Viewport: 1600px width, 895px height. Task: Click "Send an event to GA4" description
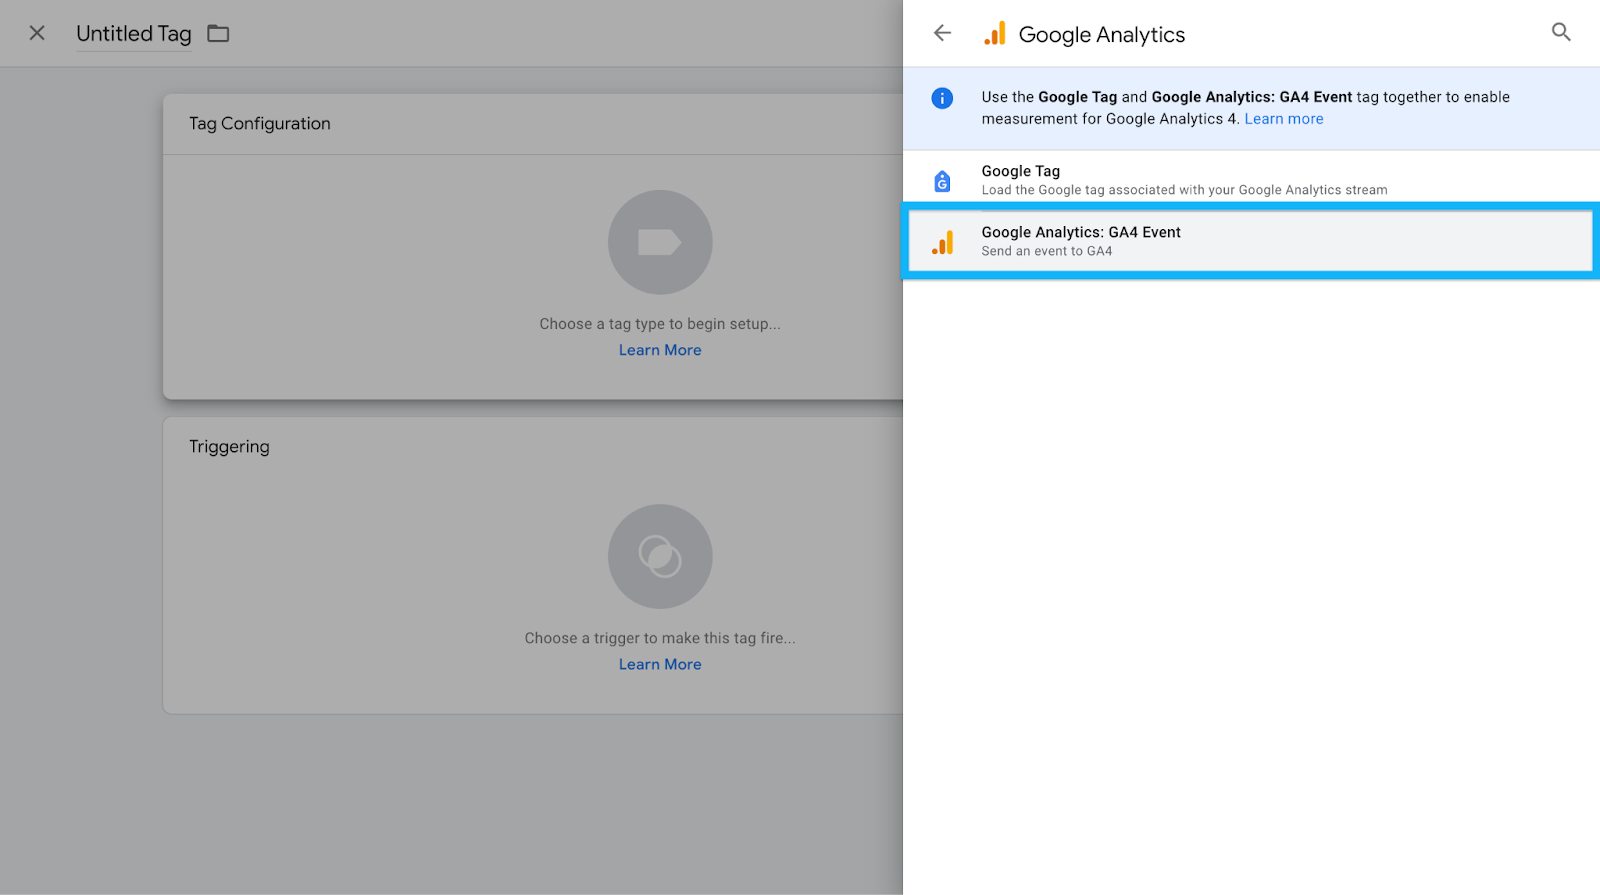pyautogui.click(x=1047, y=251)
